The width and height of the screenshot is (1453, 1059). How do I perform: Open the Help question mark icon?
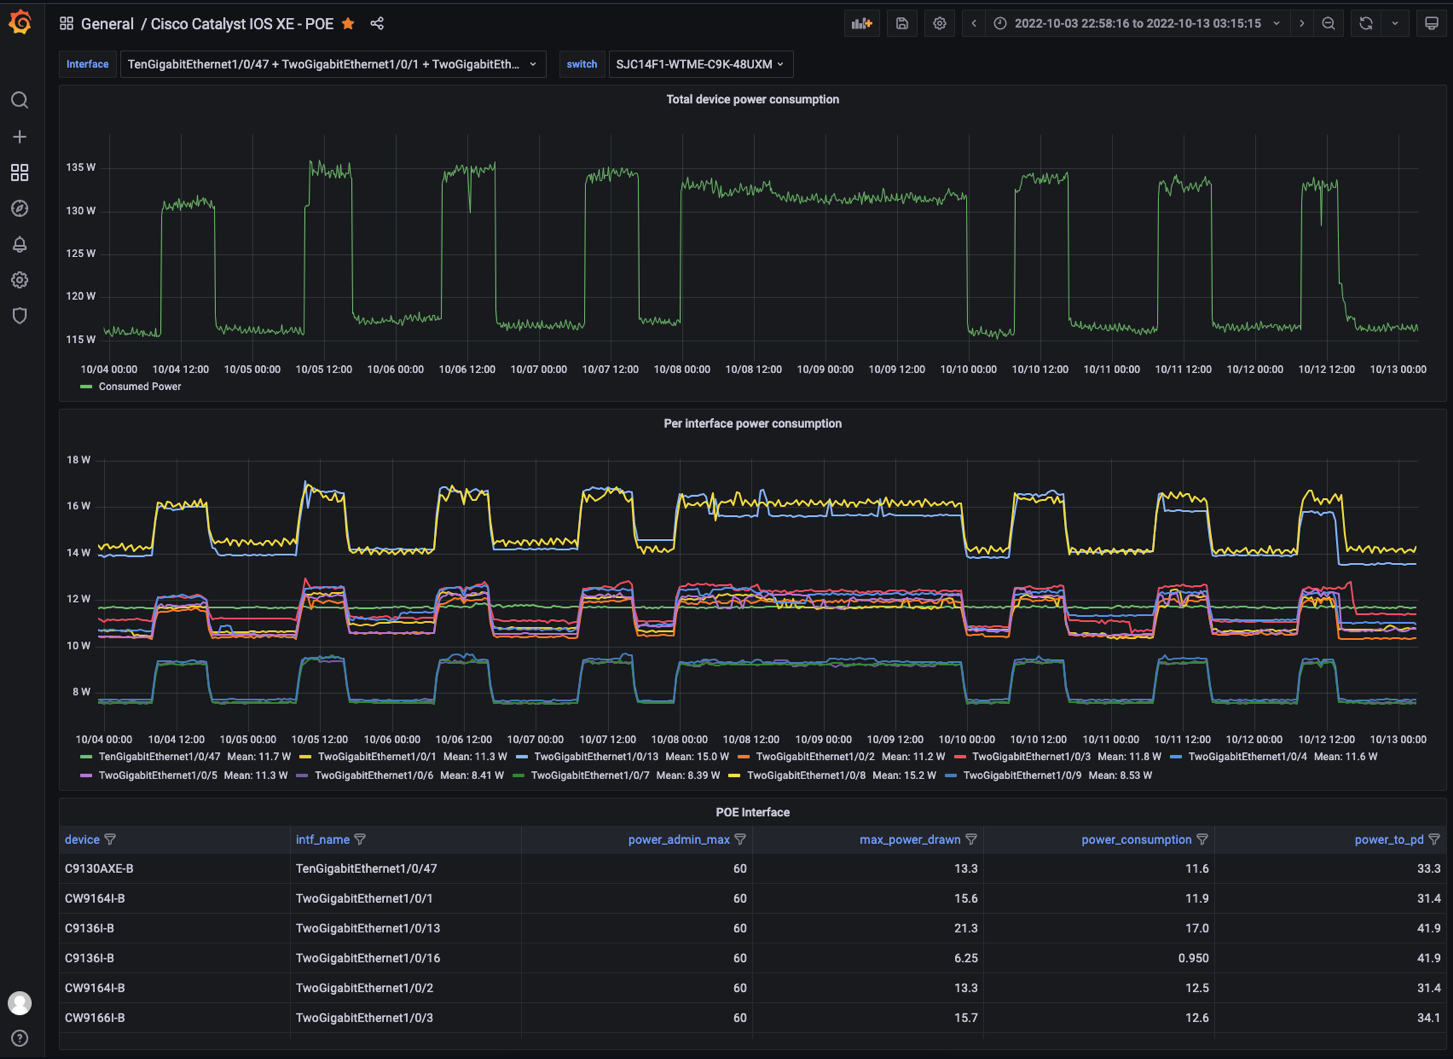click(20, 1038)
